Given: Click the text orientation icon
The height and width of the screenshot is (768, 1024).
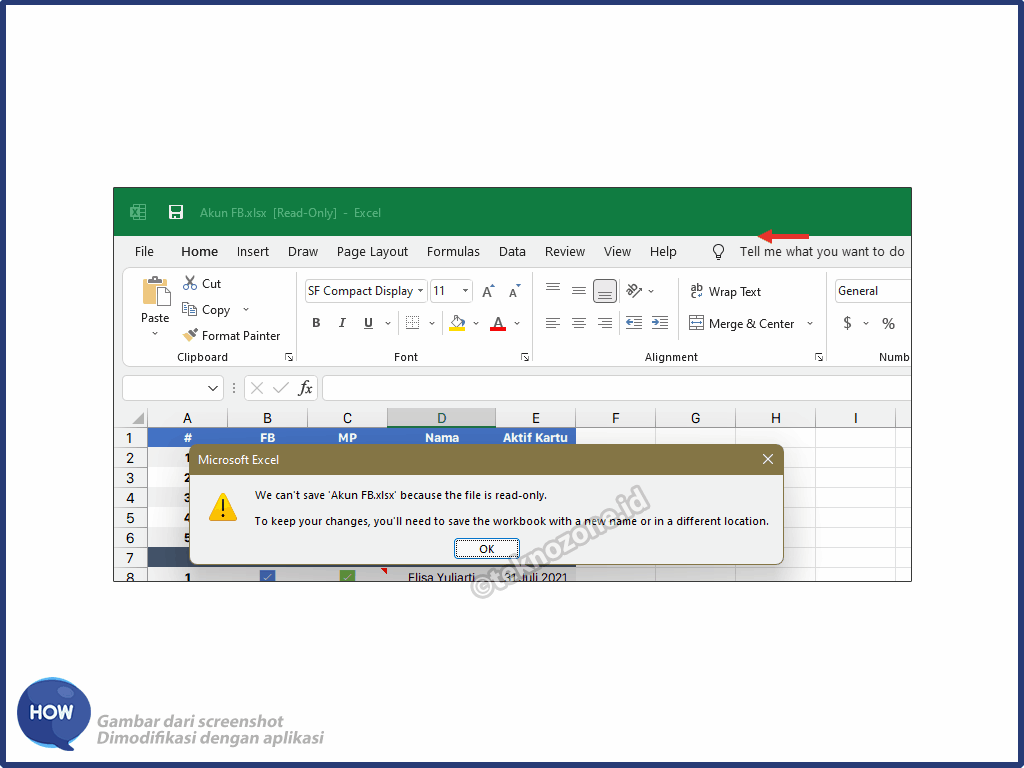Looking at the screenshot, I should pyautogui.click(x=634, y=291).
